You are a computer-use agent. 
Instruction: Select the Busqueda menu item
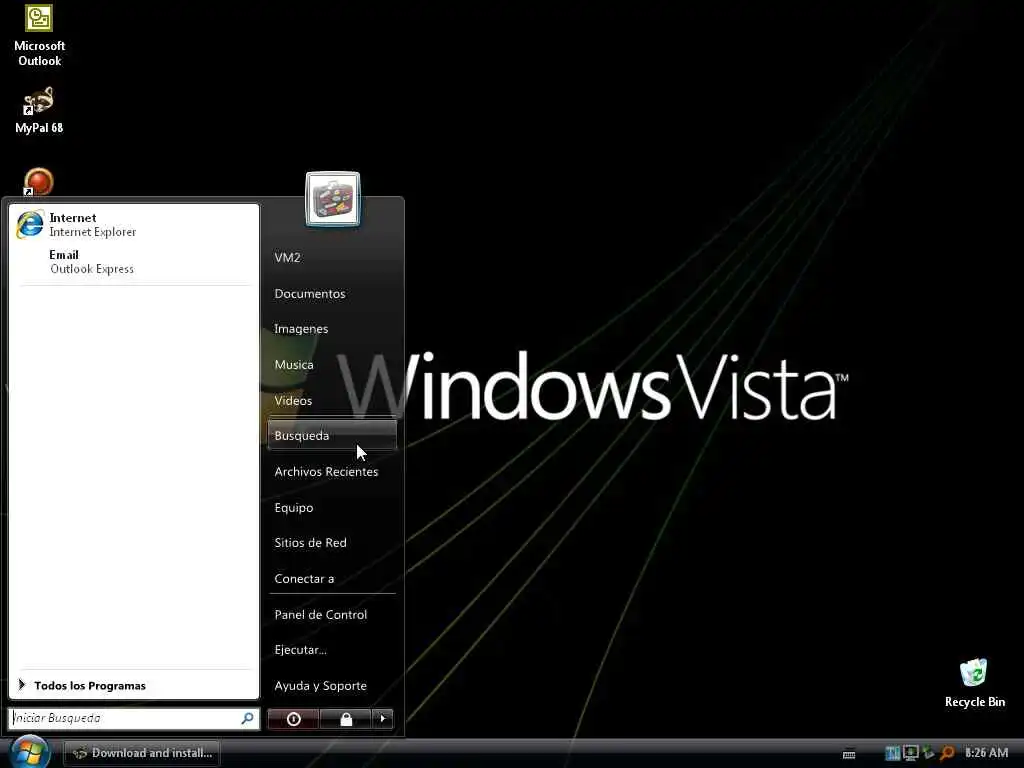[x=332, y=436]
